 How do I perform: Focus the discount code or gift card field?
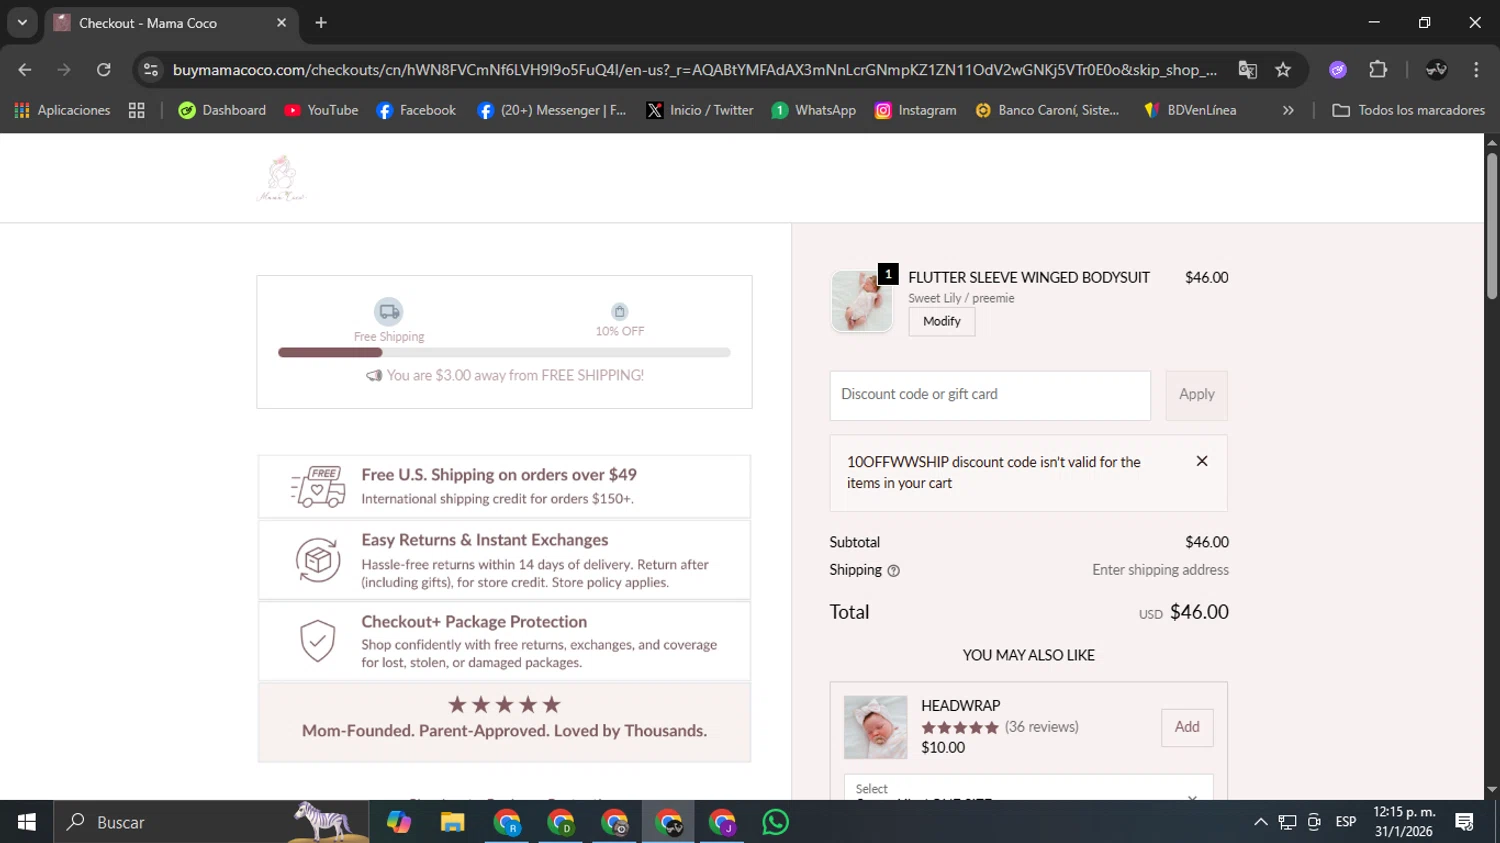(x=990, y=395)
